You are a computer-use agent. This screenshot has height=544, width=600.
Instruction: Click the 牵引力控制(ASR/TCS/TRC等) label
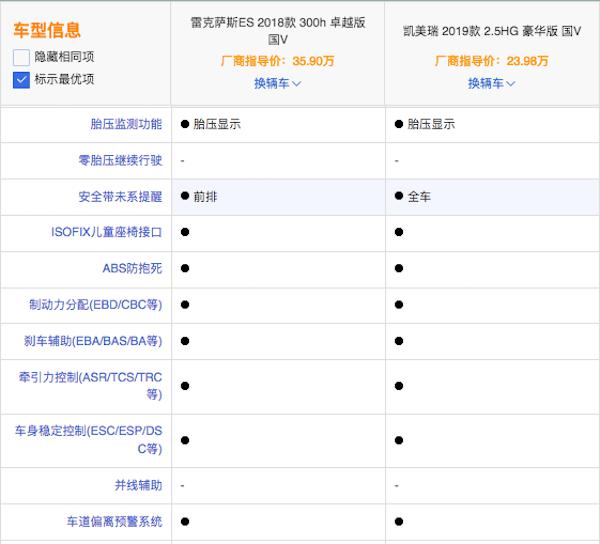[x=90, y=386]
